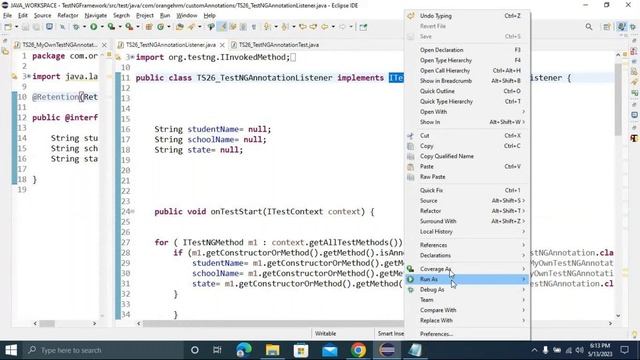
Task: Click the toolbar Search magnifier icon
Action: coord(589,27)
